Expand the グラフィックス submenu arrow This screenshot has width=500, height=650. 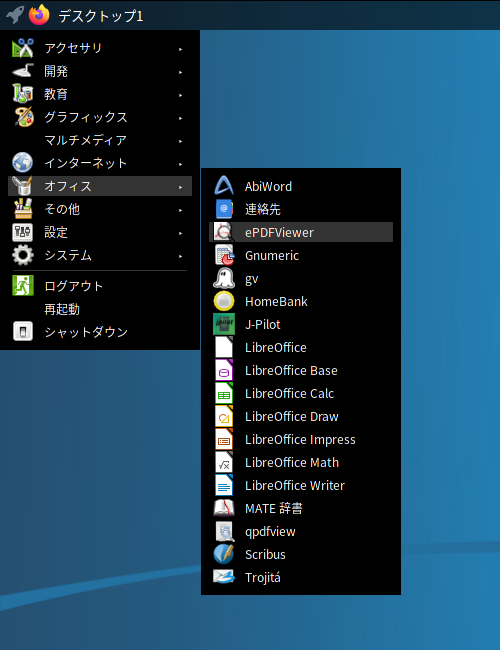point(181,118)
